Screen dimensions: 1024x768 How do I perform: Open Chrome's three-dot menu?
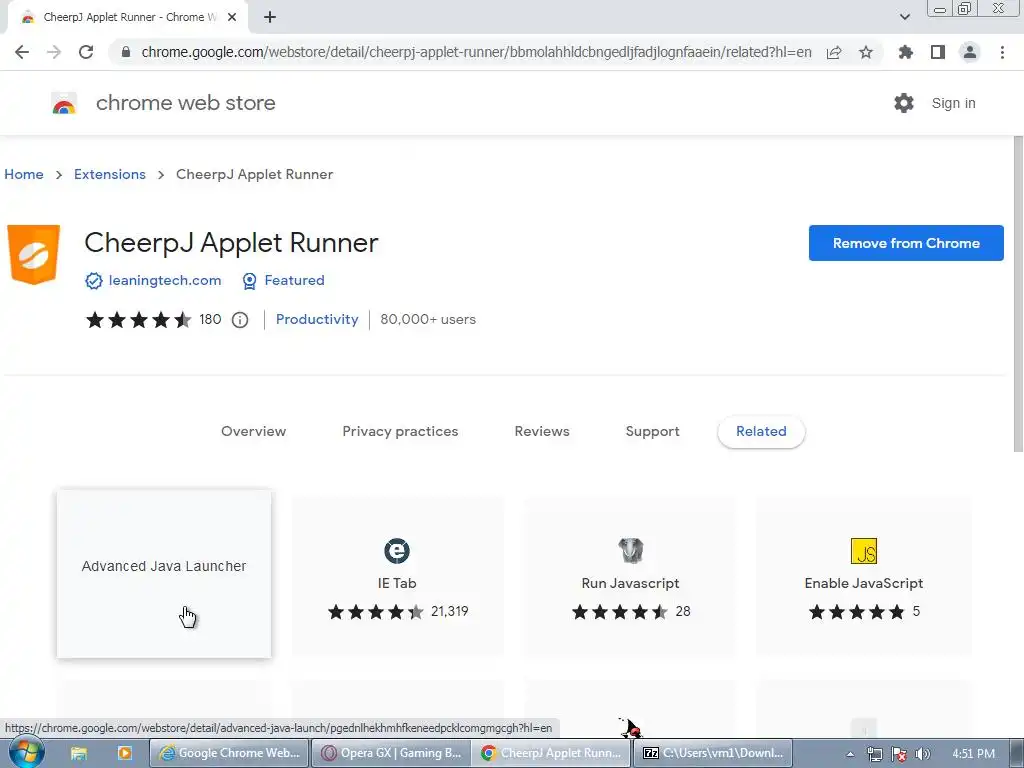[1002, 52]
